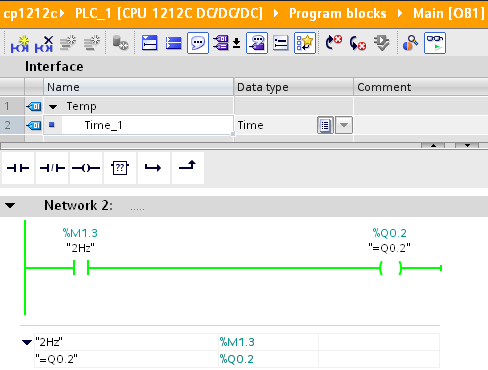Insert a normally open contact
The image size is (488, 370).
[18, 168]
